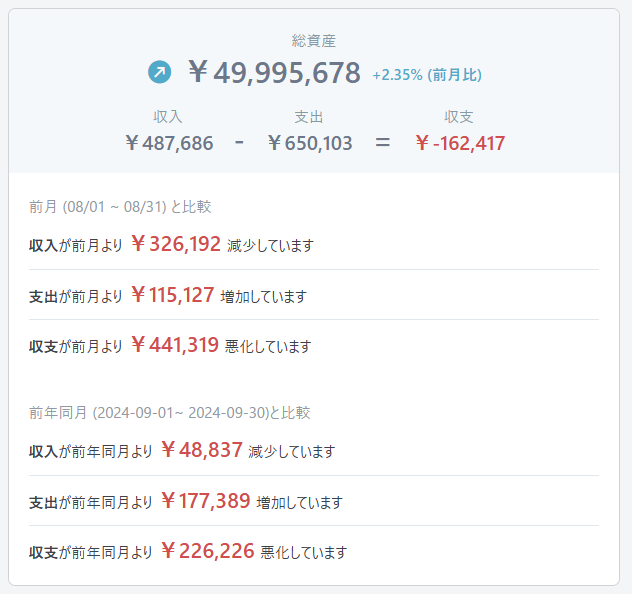The width and height of the screenshot is (632, 594).
Task: Click the income amount ¥487,686
Action: [169, 143]
